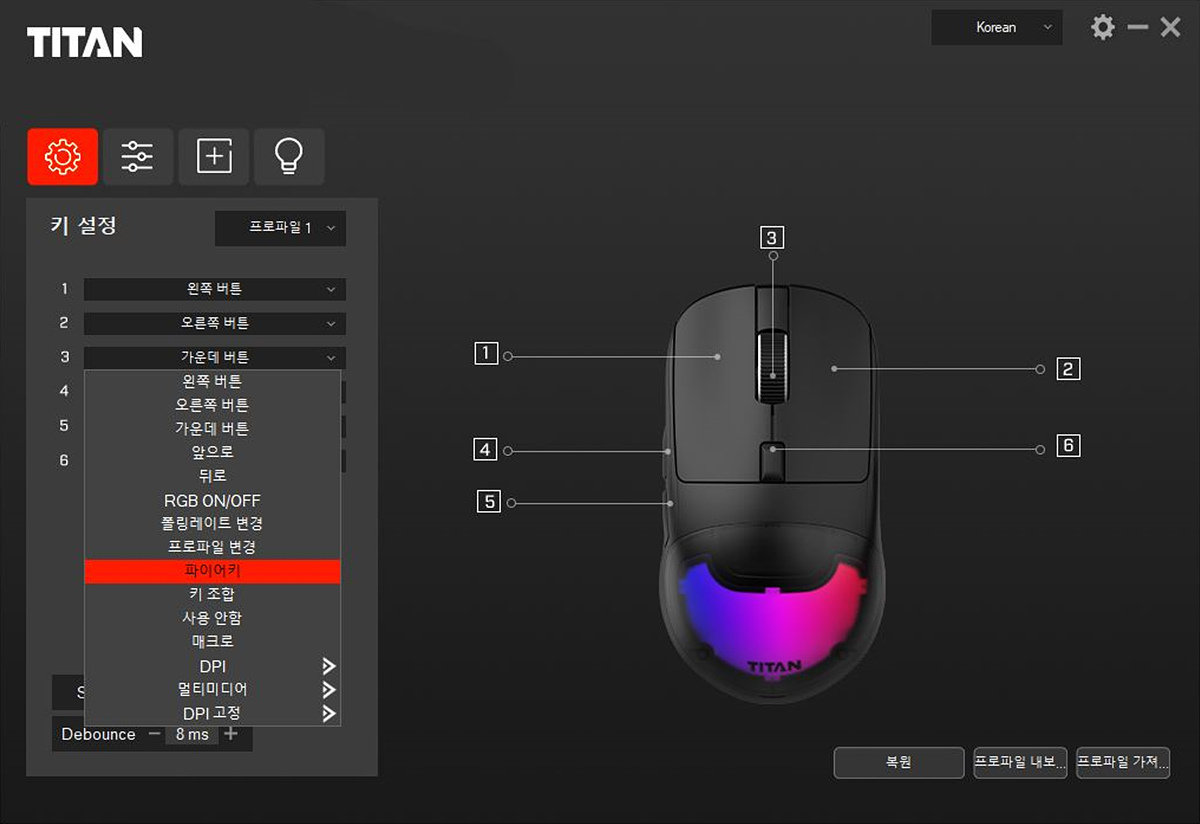Open key 1 dropdown 왼쪽 버튼
The image size is (1200, 824).
tap(215, 289)
